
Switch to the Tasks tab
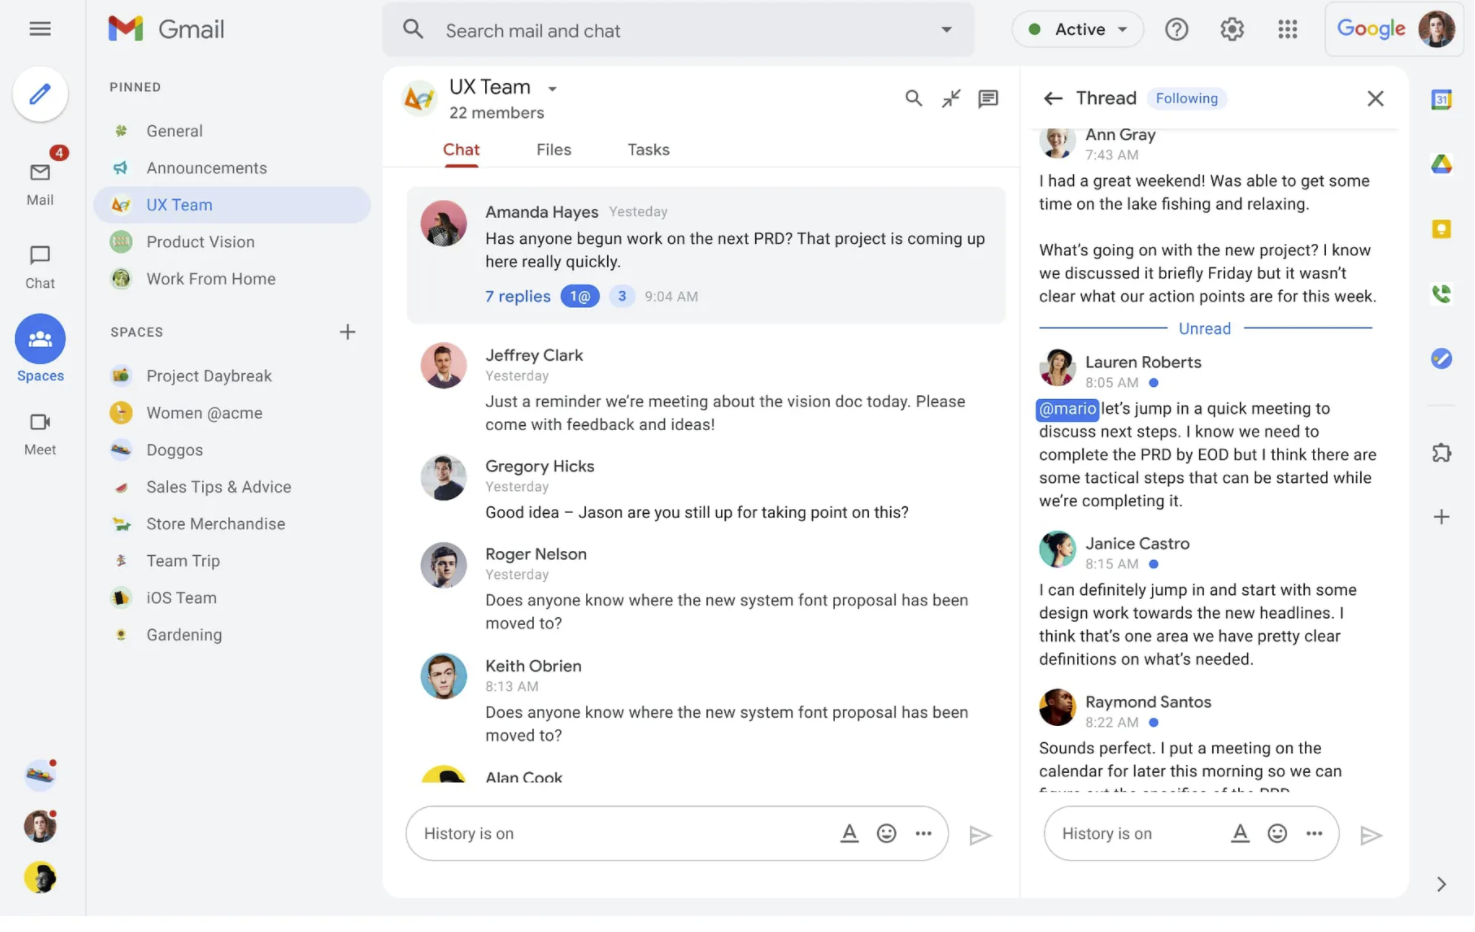click(x=648, y=150)
